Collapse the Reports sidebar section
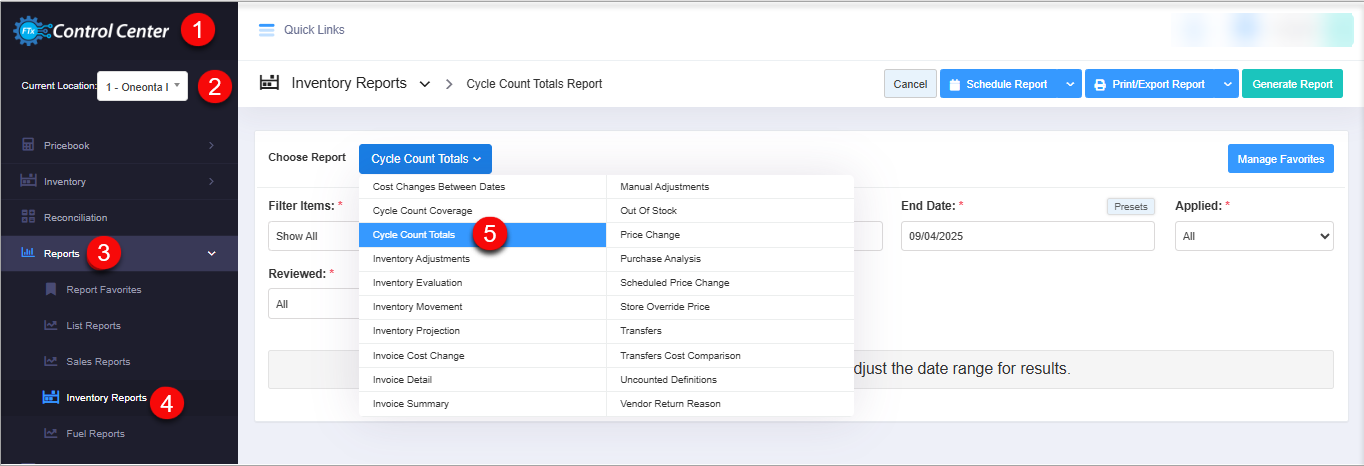 point(211,253)
